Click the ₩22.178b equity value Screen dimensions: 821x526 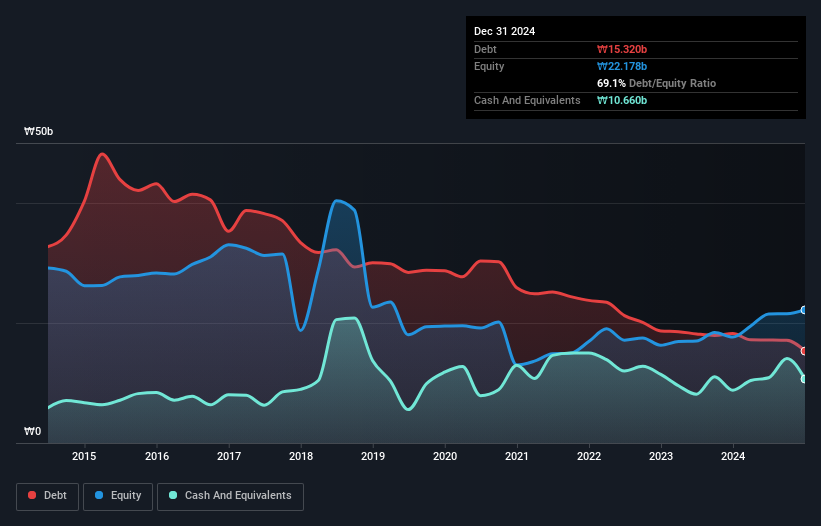[622, 66]
